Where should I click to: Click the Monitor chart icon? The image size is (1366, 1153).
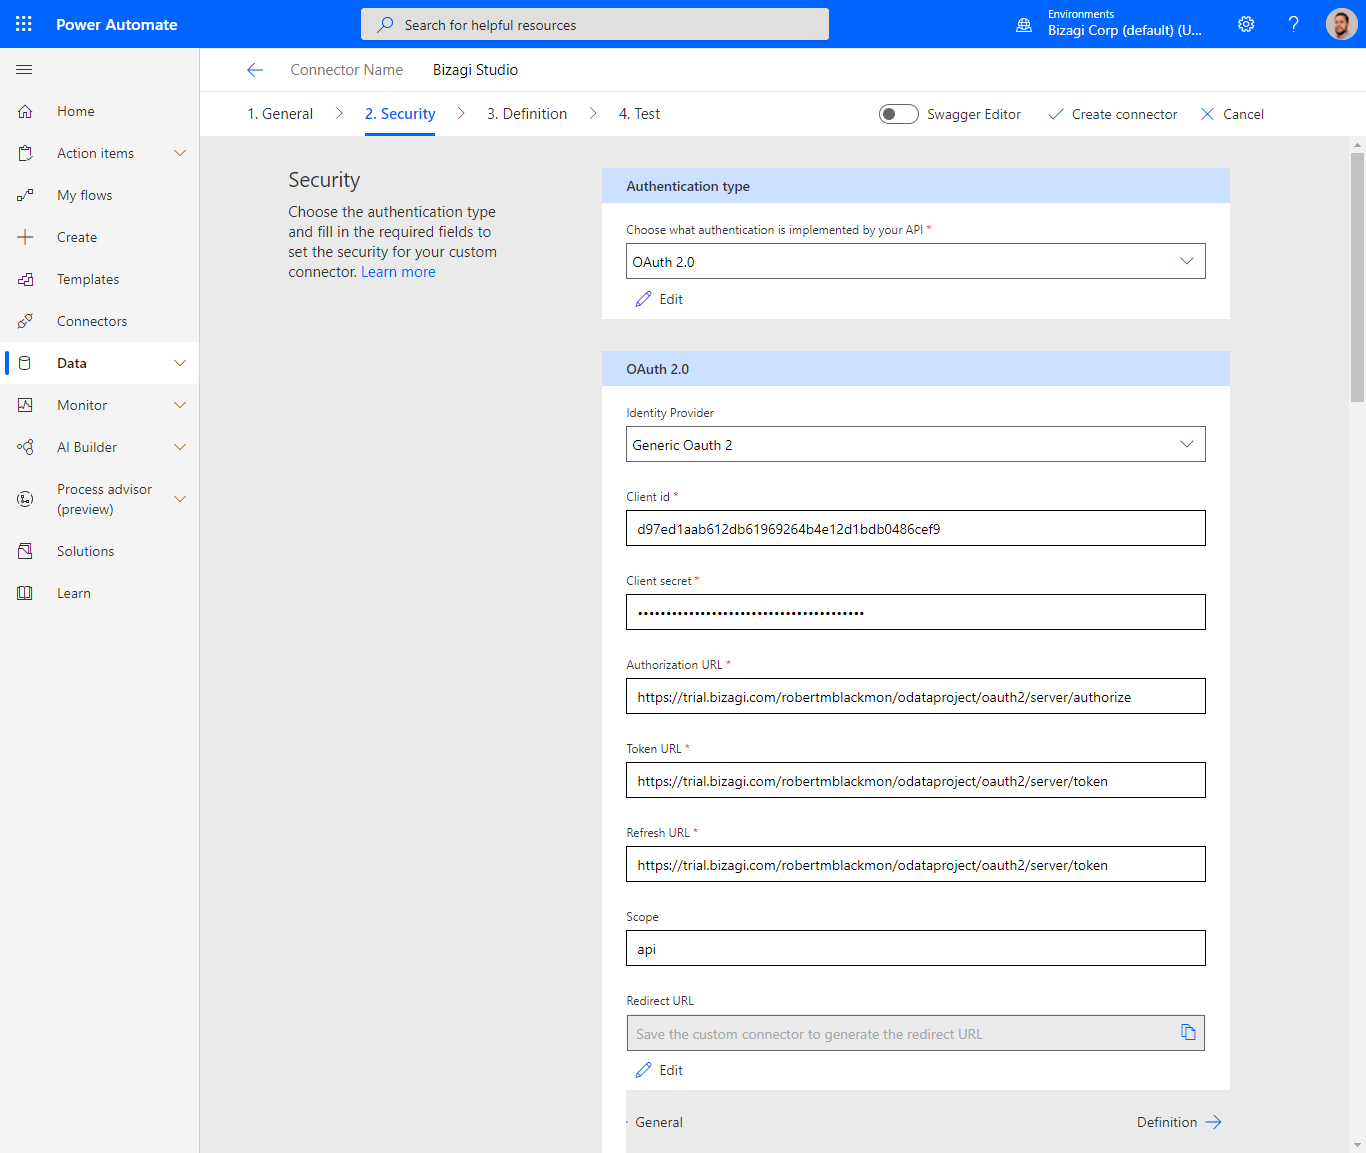[26, 405]
